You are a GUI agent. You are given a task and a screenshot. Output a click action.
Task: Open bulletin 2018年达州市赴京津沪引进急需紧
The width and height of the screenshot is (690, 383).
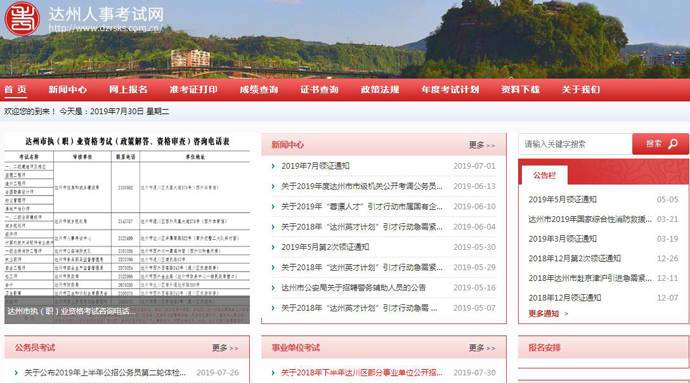590,278
